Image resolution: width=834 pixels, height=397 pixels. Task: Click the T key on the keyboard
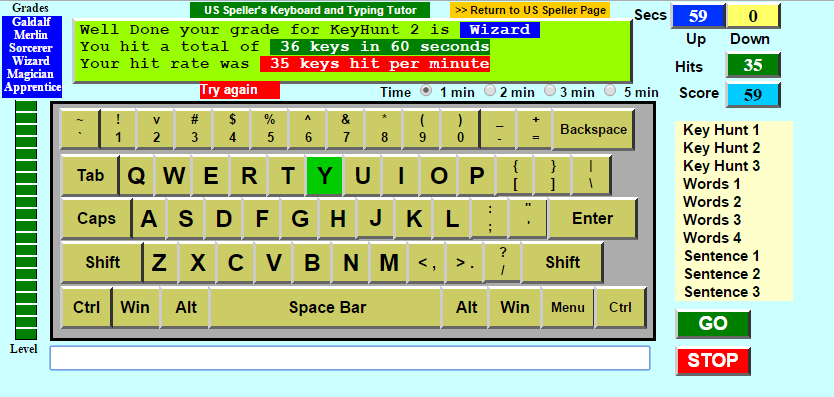point(287,175)
